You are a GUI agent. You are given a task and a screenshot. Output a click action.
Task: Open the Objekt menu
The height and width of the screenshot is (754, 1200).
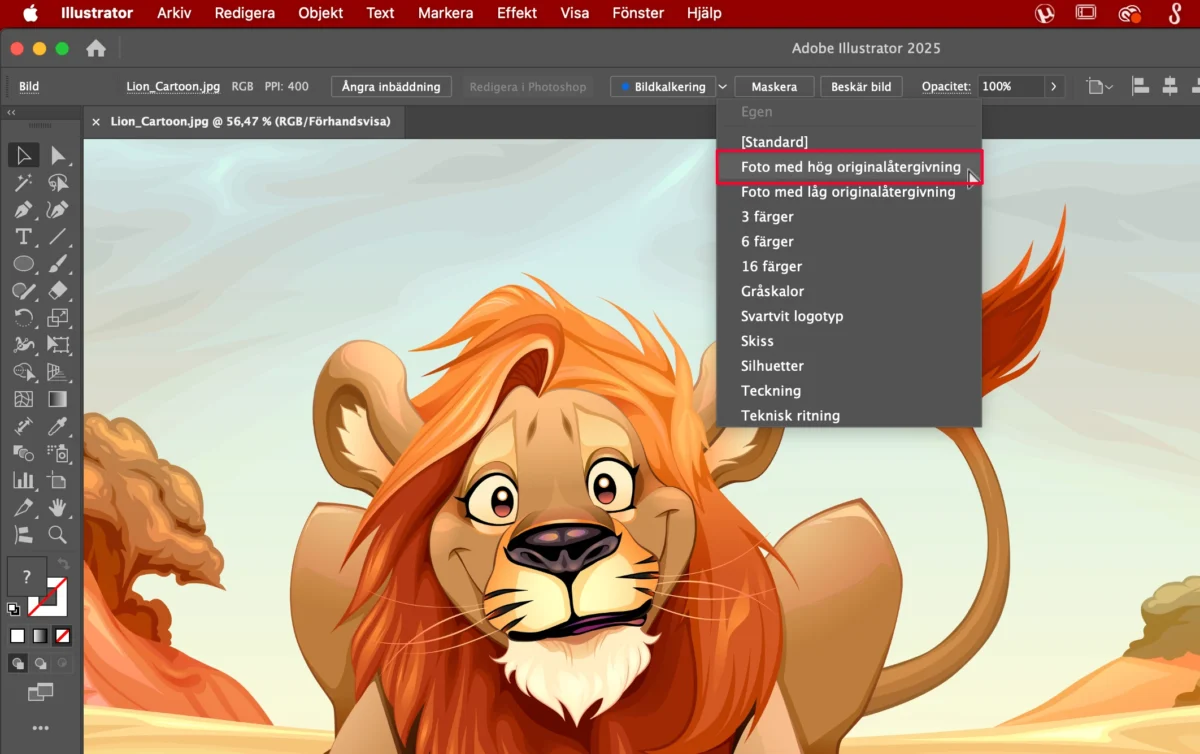tap(320, 13)
